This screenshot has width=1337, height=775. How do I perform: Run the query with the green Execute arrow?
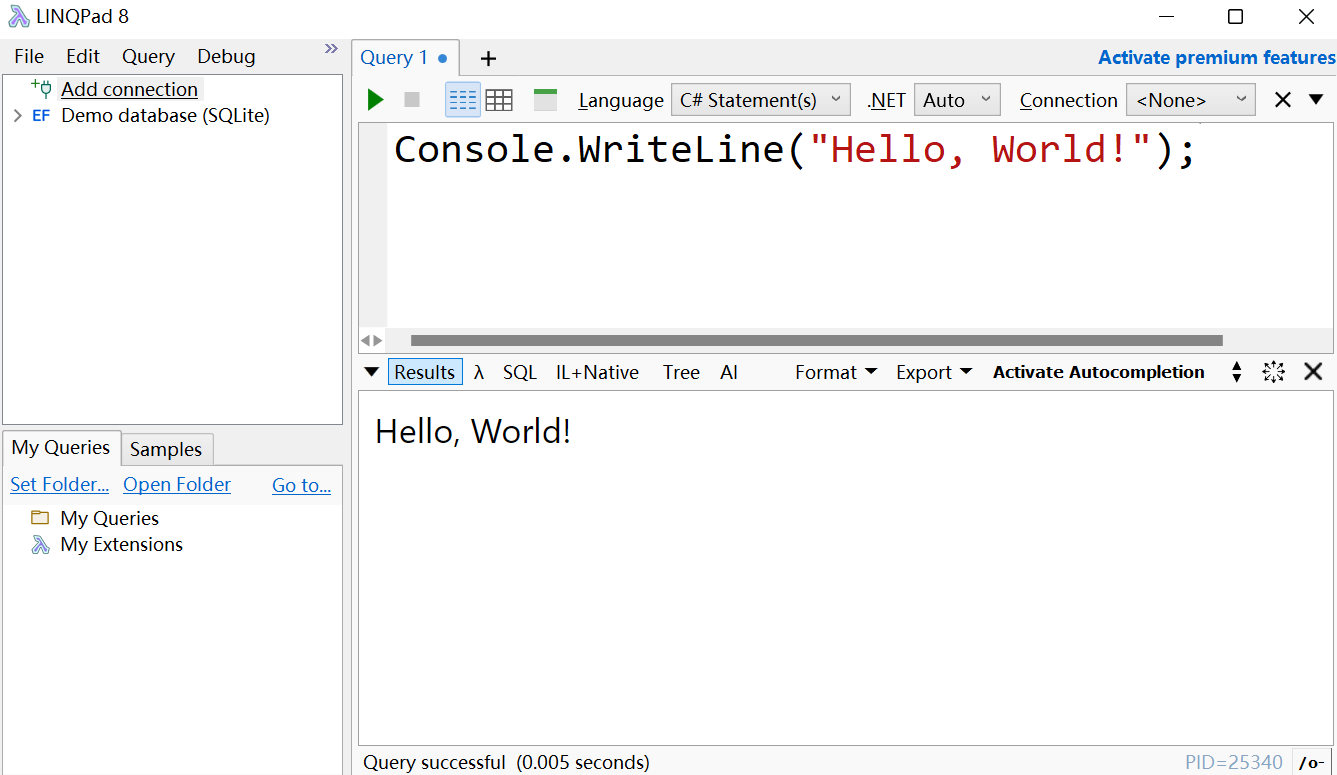[x=375, y=100]
